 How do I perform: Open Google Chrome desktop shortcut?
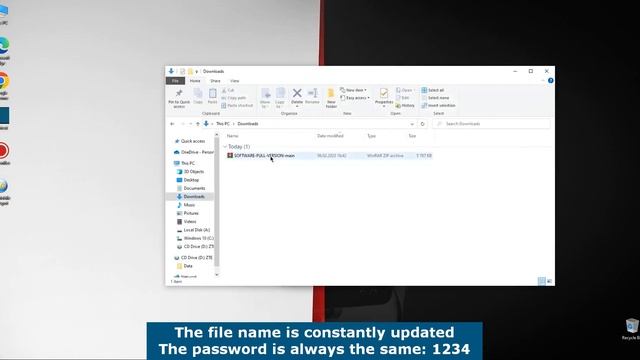[4, 86]
